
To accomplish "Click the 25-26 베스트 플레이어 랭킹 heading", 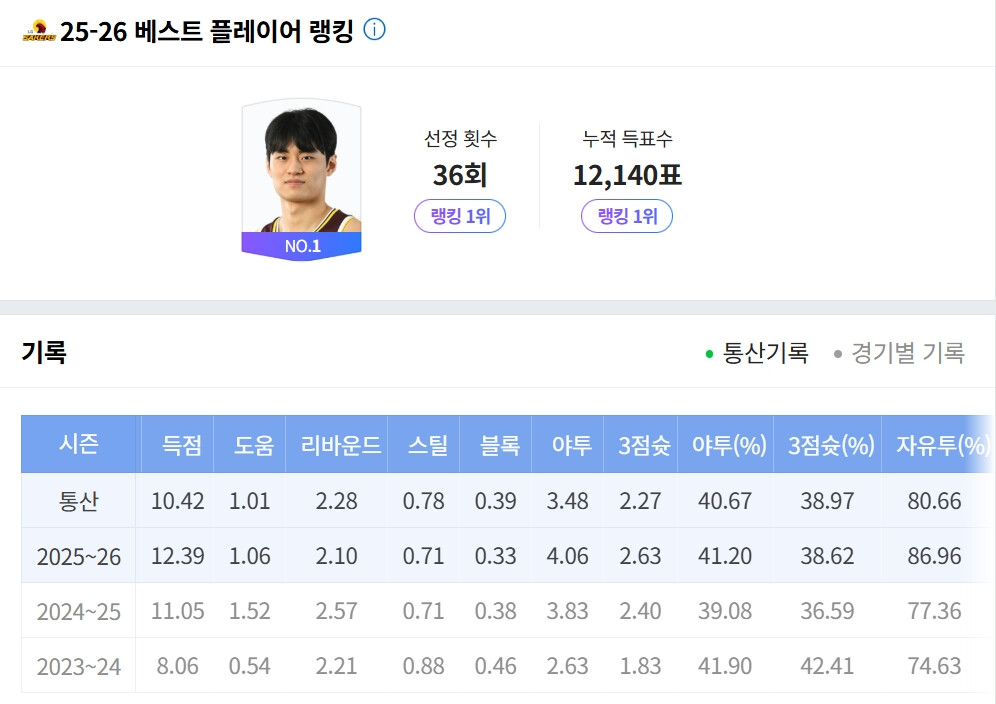I will pyautogui.click(x=206, y=32).
